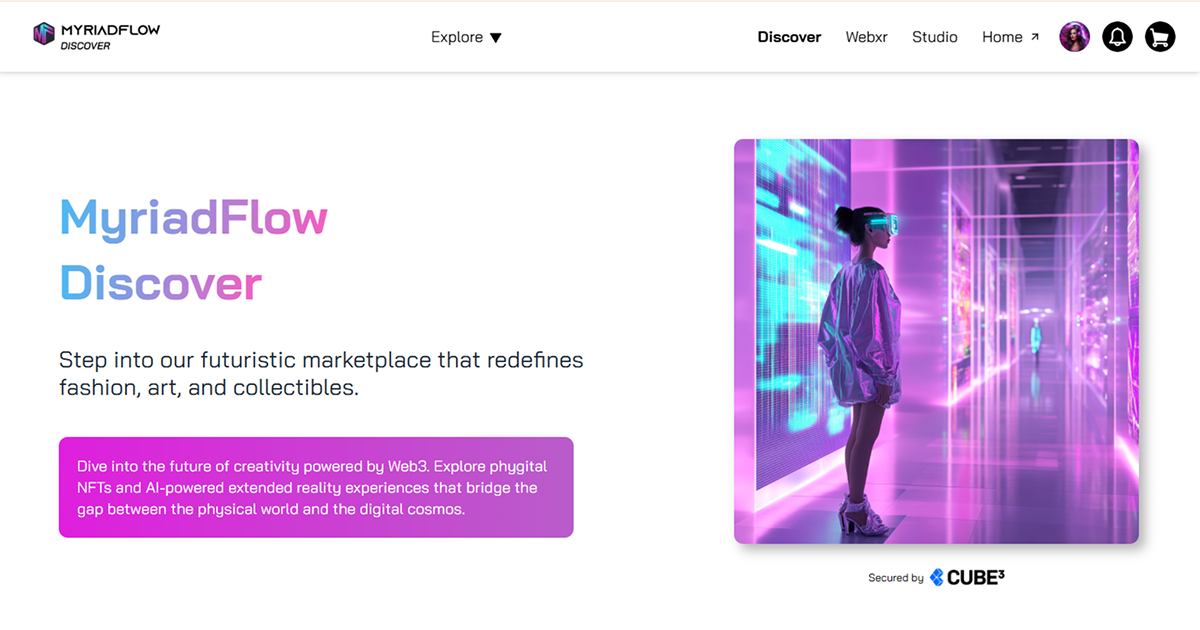Click the MyriadFlow wordmark text
This screenshot has width=1200, height=630.
tap(110, 30)
